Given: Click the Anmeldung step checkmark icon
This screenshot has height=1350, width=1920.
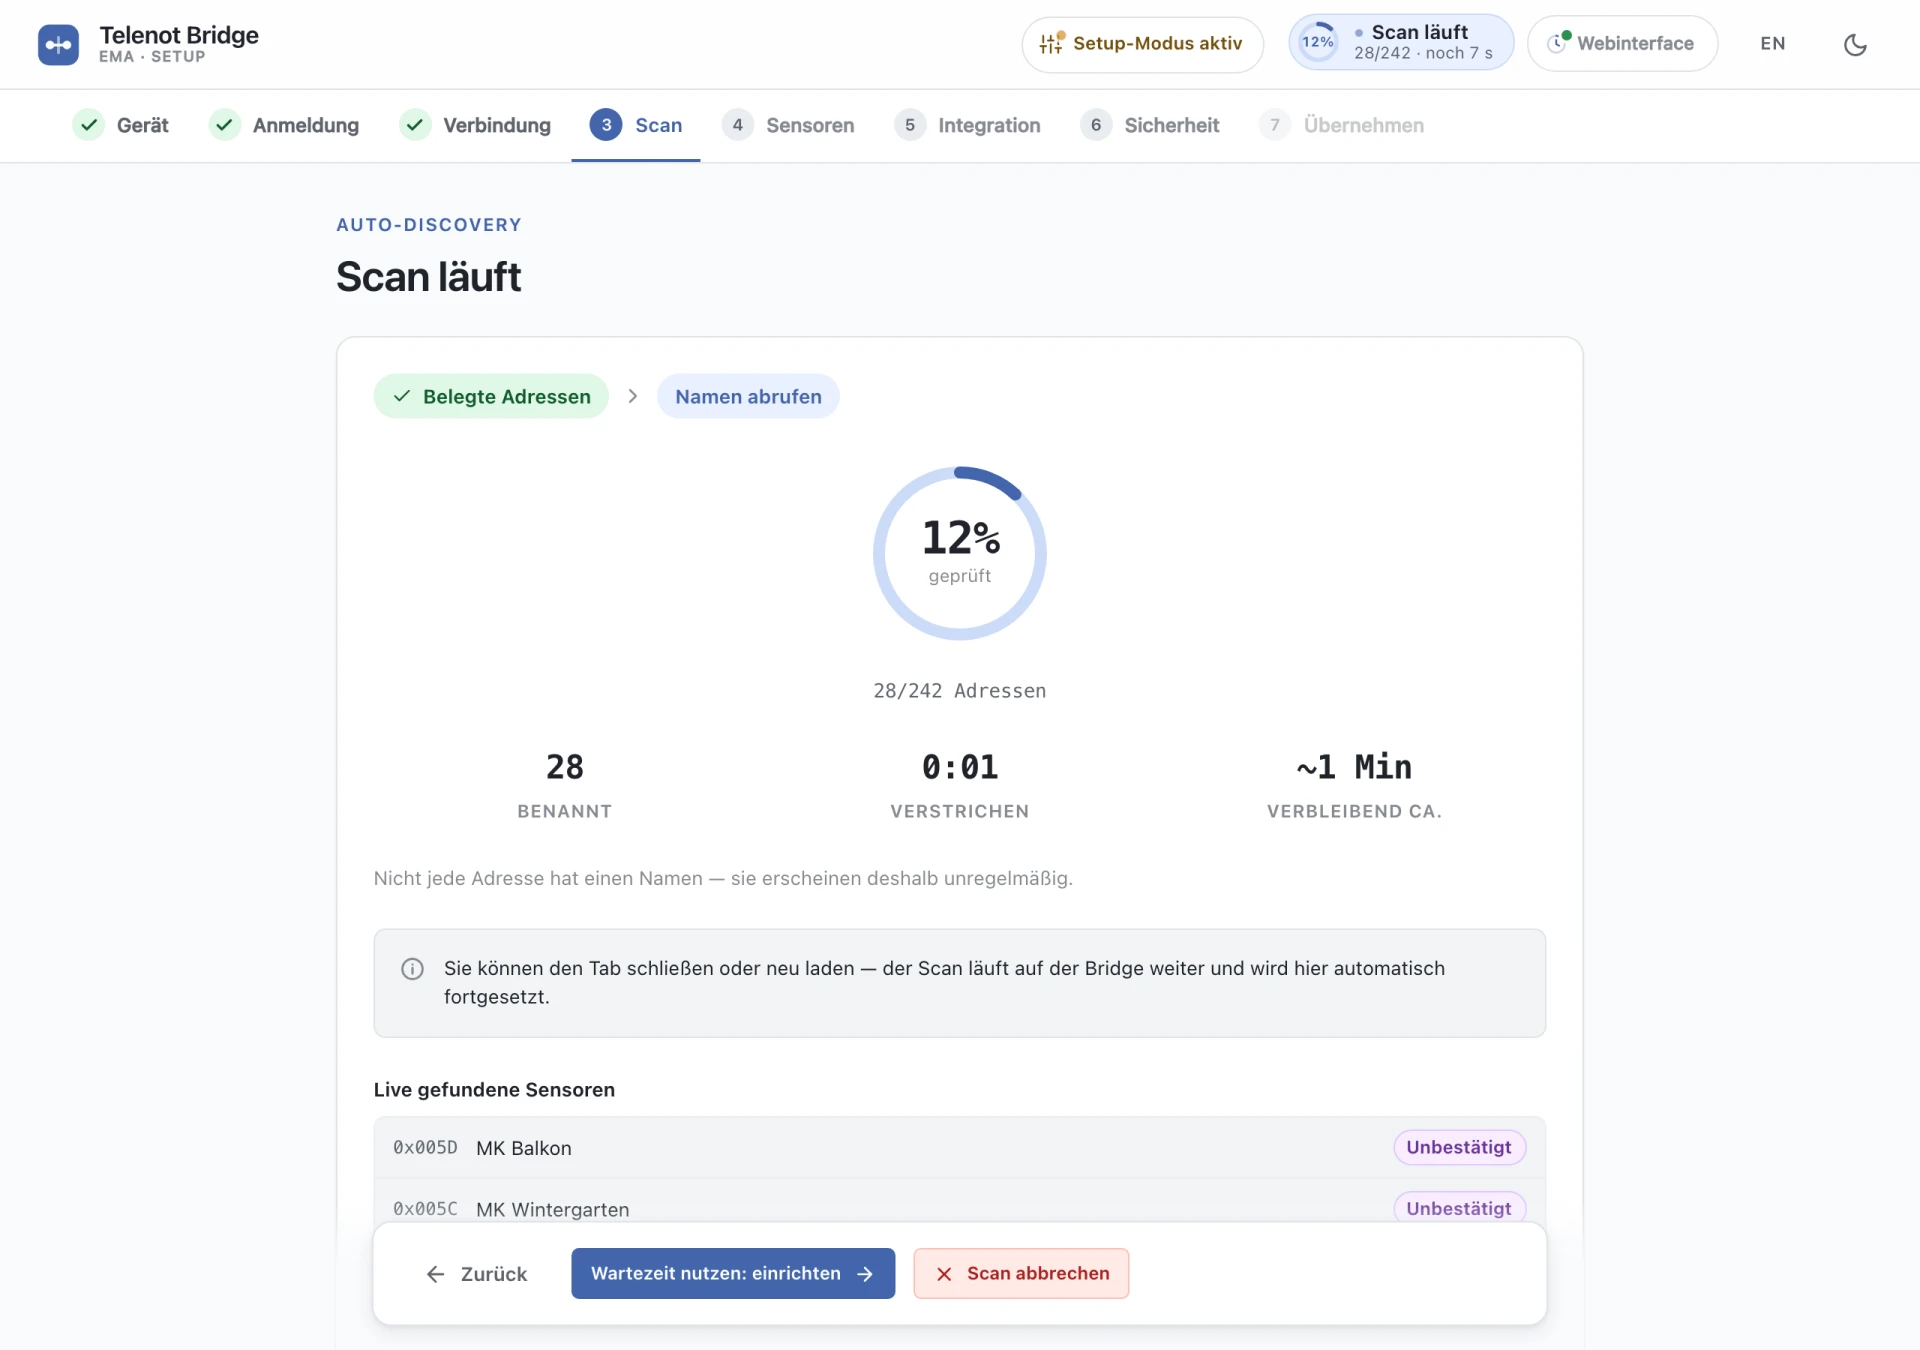Looking at the screenshot, I should 225,125.
